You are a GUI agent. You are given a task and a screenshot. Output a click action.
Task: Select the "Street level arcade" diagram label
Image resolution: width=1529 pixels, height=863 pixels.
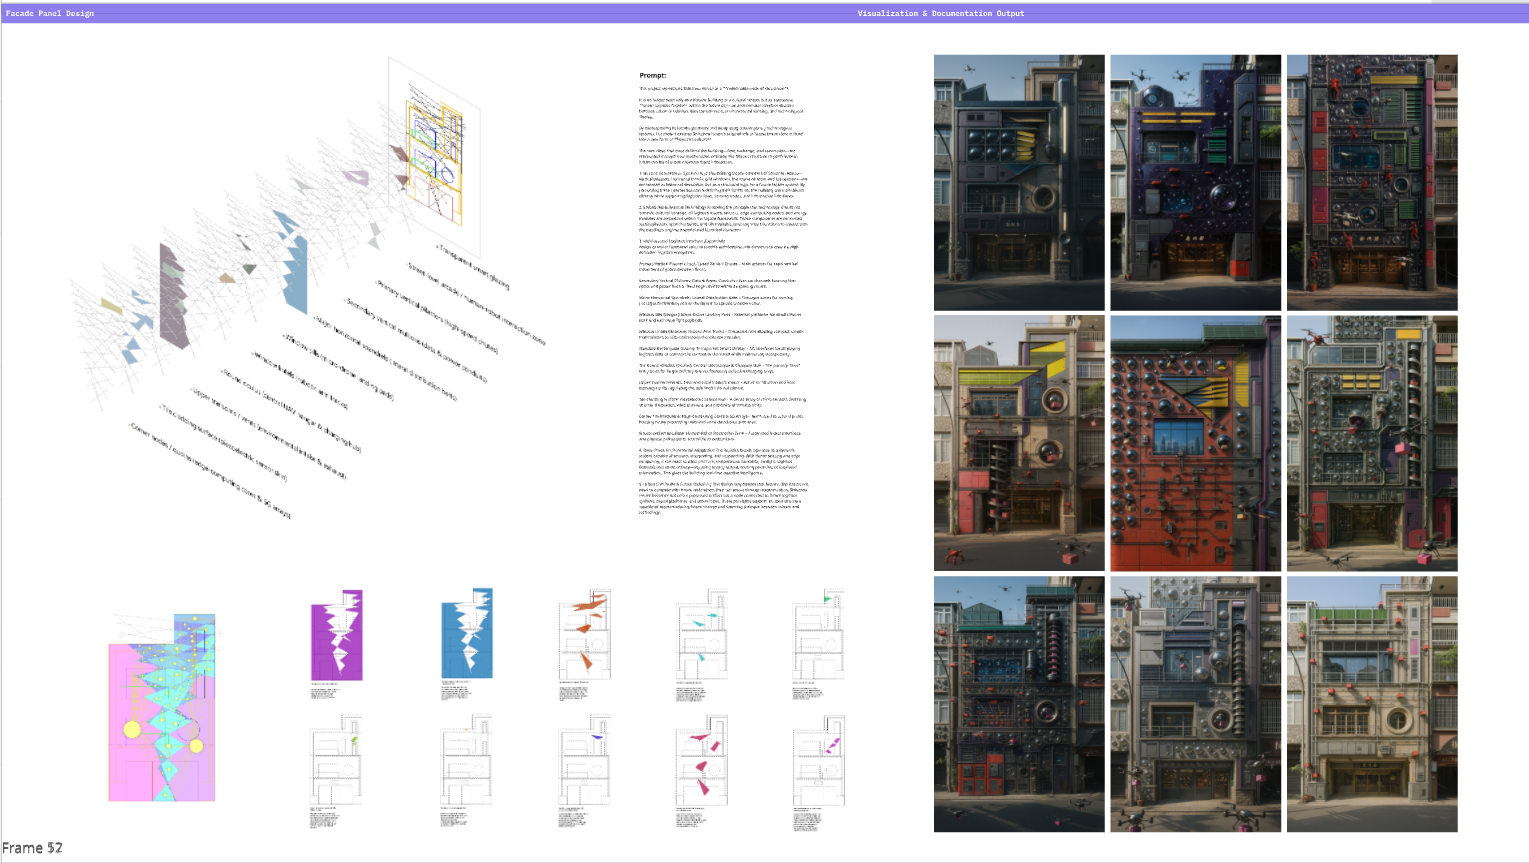coord(476,303)
